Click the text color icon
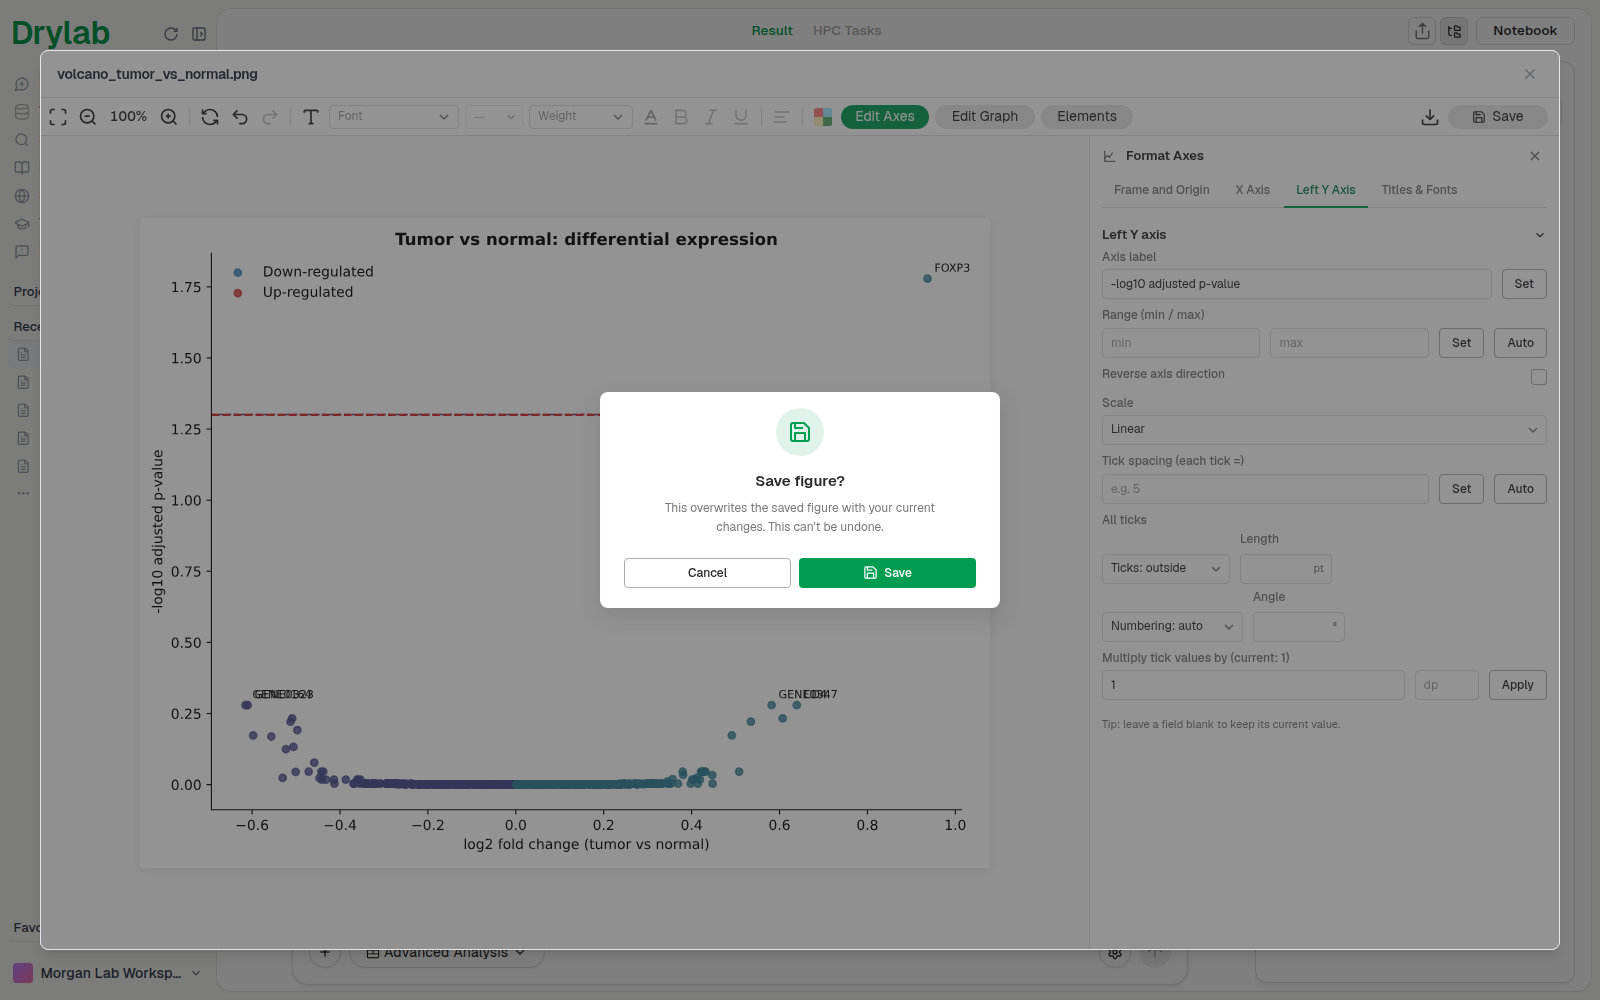Screen dimensions: 1600x1000 651,117
